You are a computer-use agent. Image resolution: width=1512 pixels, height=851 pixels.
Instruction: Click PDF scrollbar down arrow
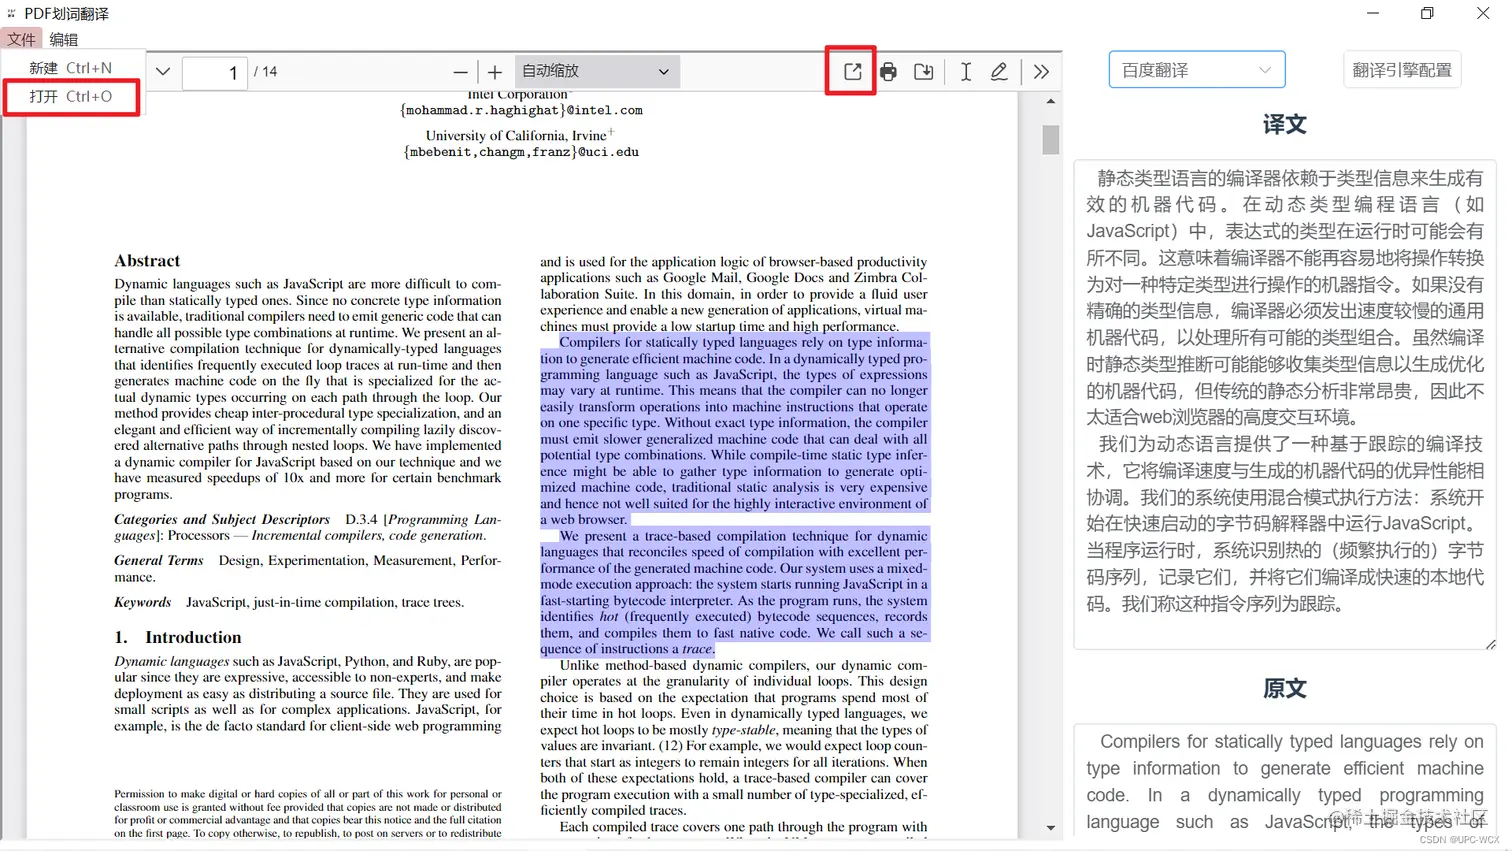1050,828
